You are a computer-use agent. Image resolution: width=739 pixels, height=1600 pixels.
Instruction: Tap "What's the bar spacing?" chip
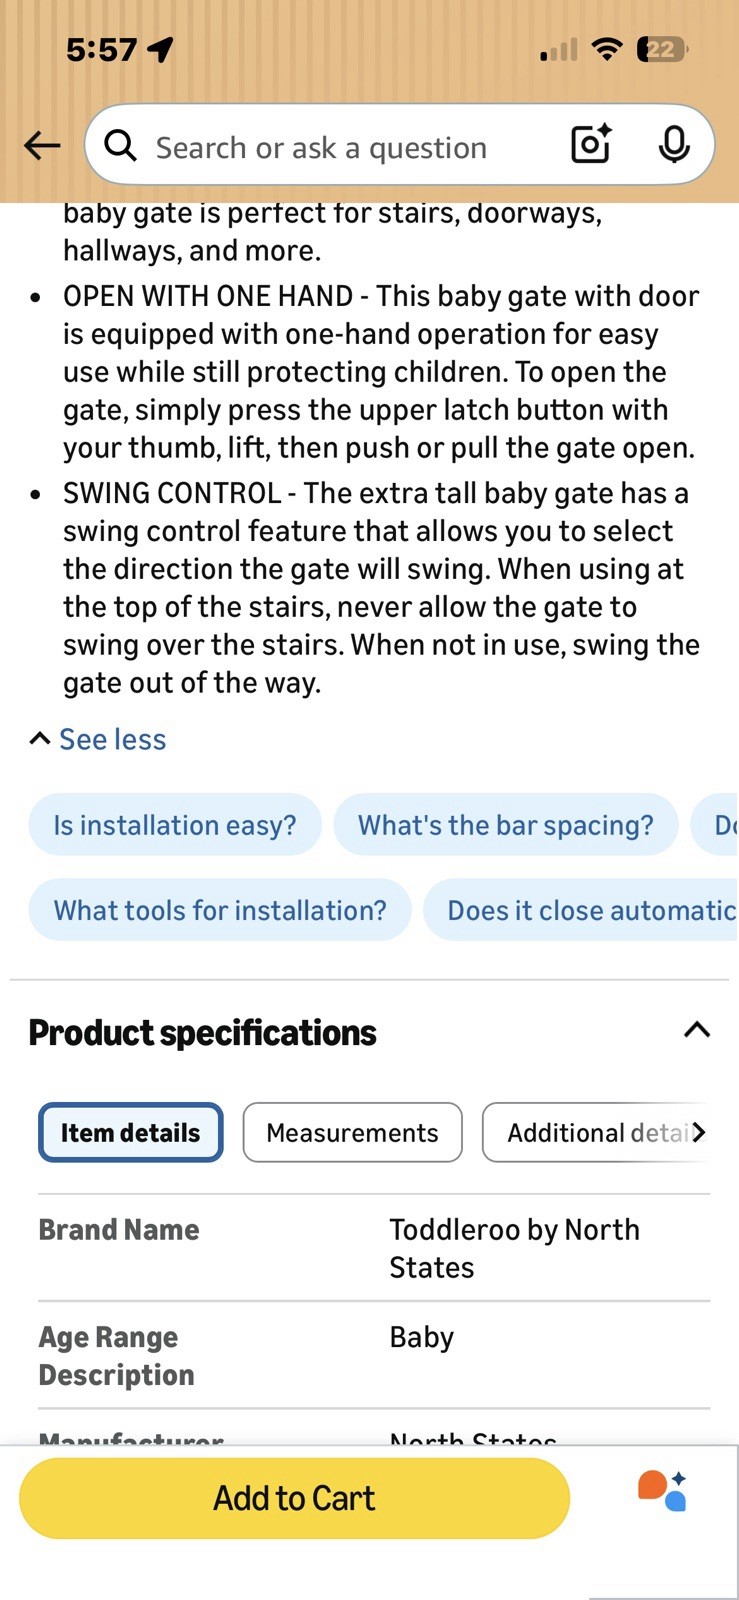coord(506,825)
